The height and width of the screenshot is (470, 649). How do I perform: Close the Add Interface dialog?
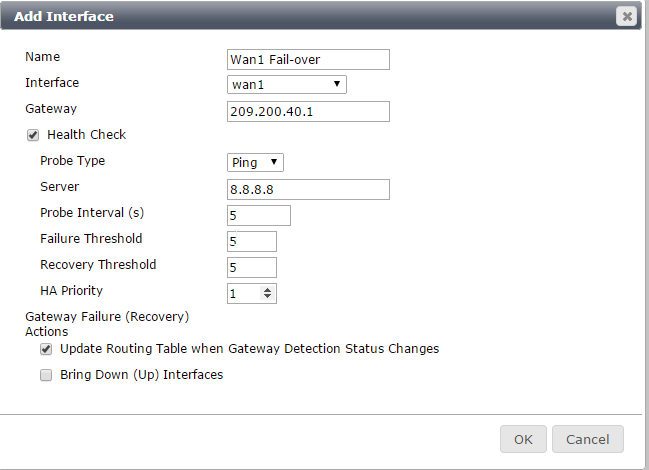[626, 16]
